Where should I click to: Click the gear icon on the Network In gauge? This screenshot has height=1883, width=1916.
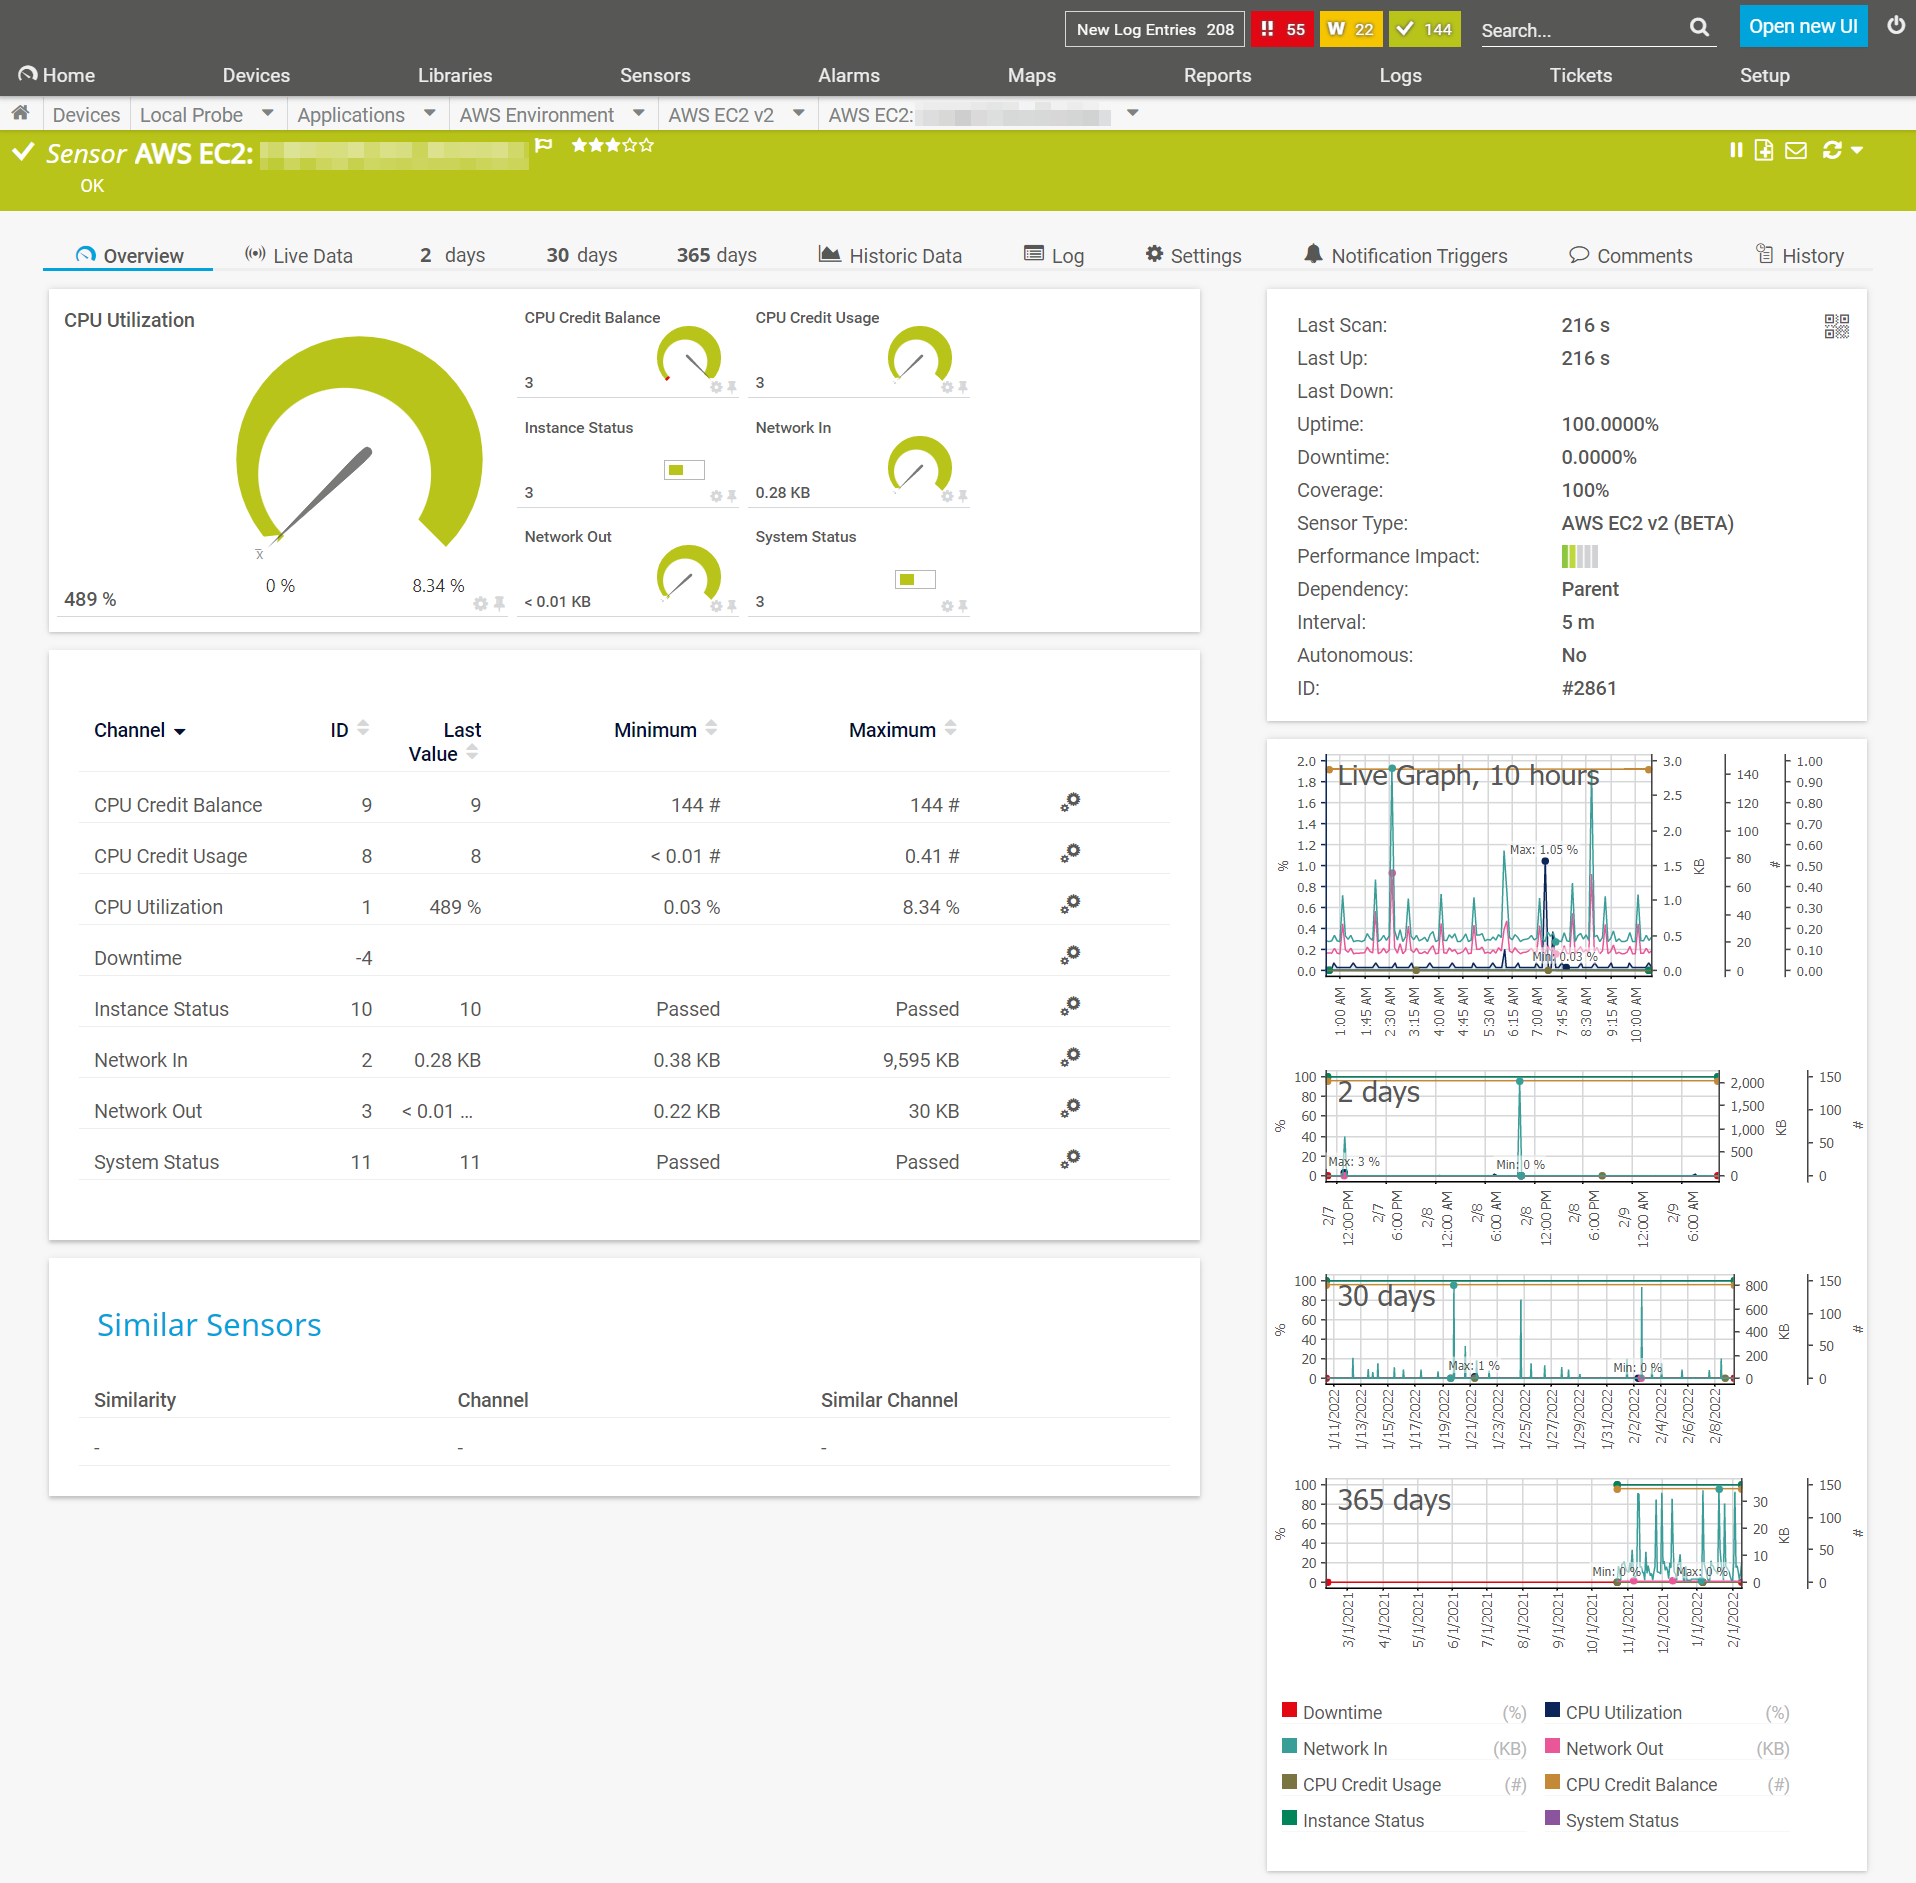click(x=946, y=497)
